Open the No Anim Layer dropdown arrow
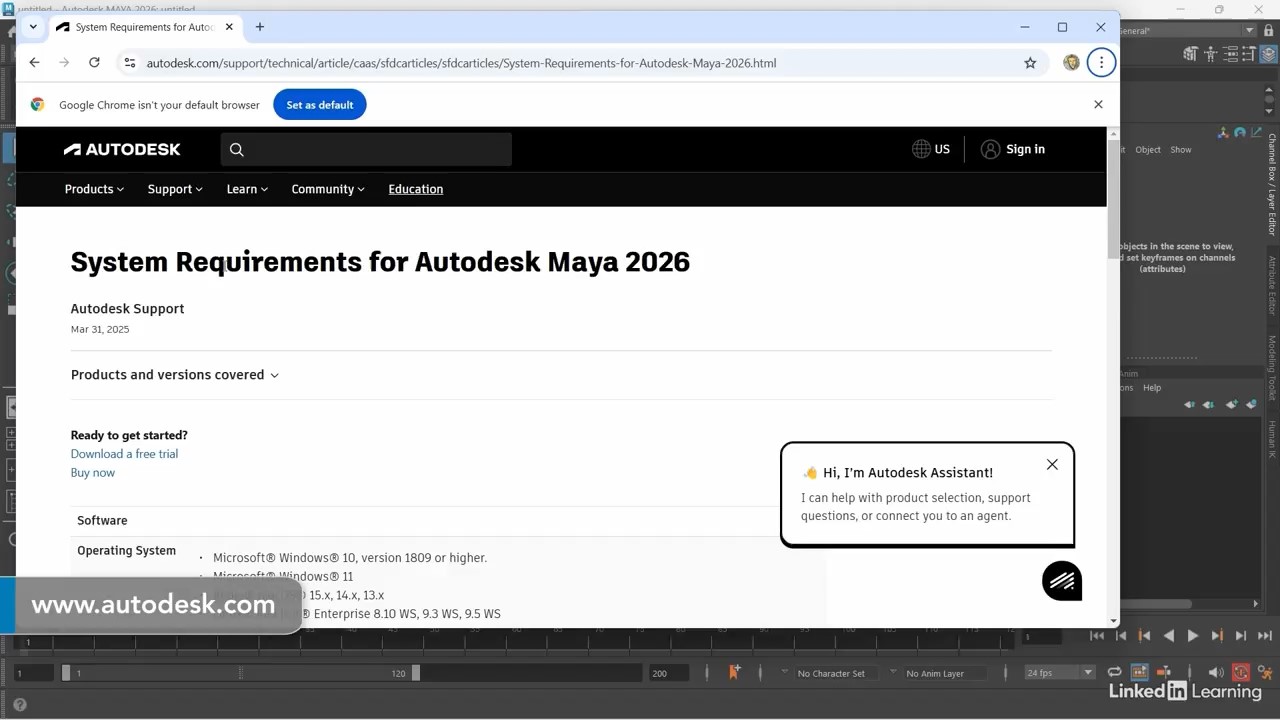Viewport: 1280px width, 720px height. click(x=893, y=673)
